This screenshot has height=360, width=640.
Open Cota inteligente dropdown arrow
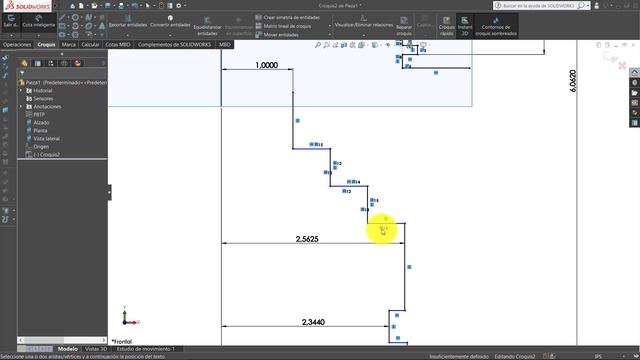38,35
